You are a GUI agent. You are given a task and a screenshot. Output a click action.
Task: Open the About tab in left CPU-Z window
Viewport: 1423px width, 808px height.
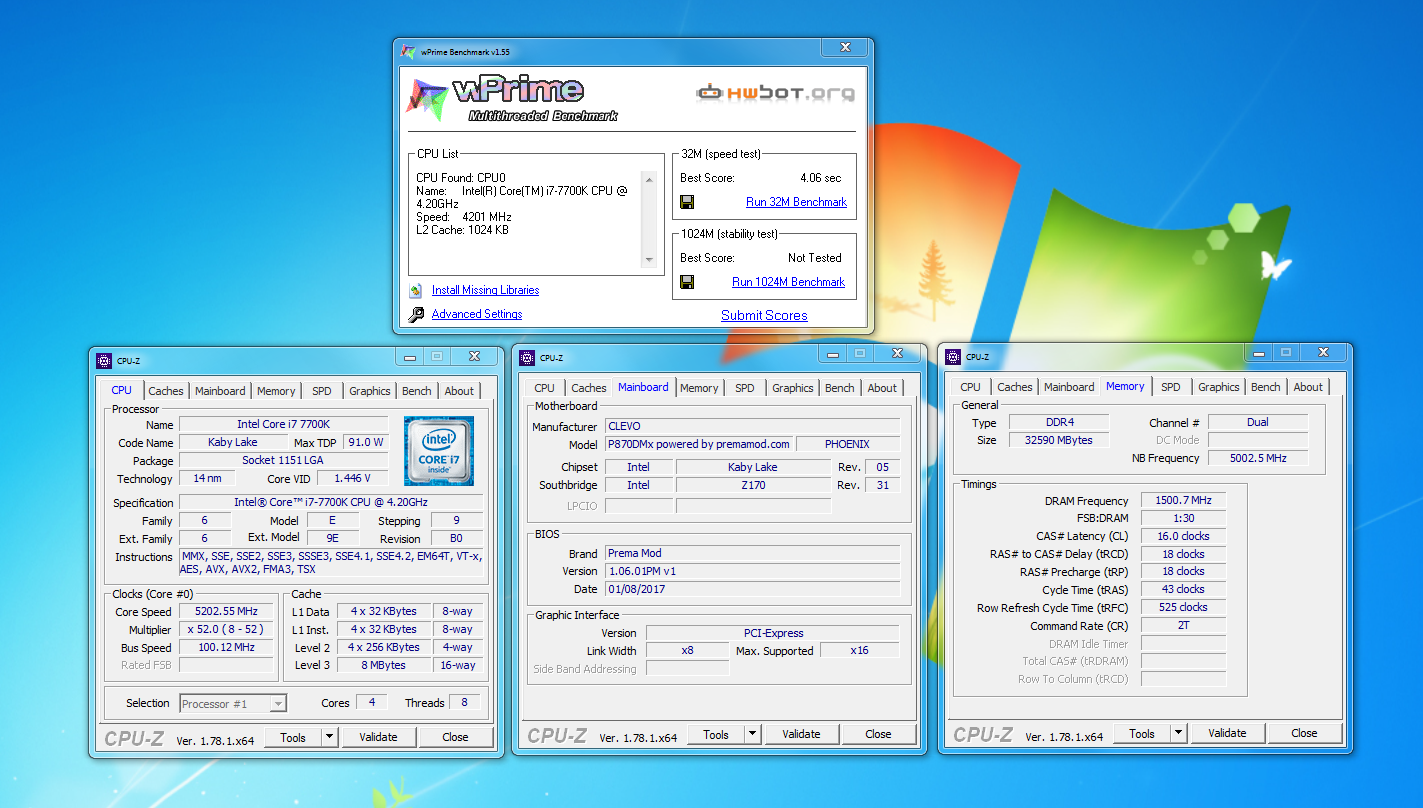tap(459, 391)
